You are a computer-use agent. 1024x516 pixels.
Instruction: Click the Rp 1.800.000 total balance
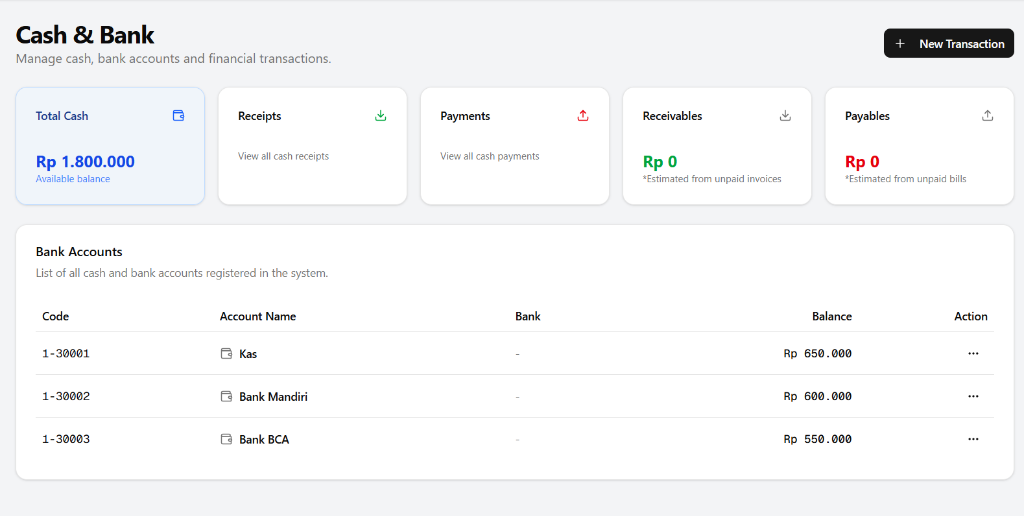(86, 161)
